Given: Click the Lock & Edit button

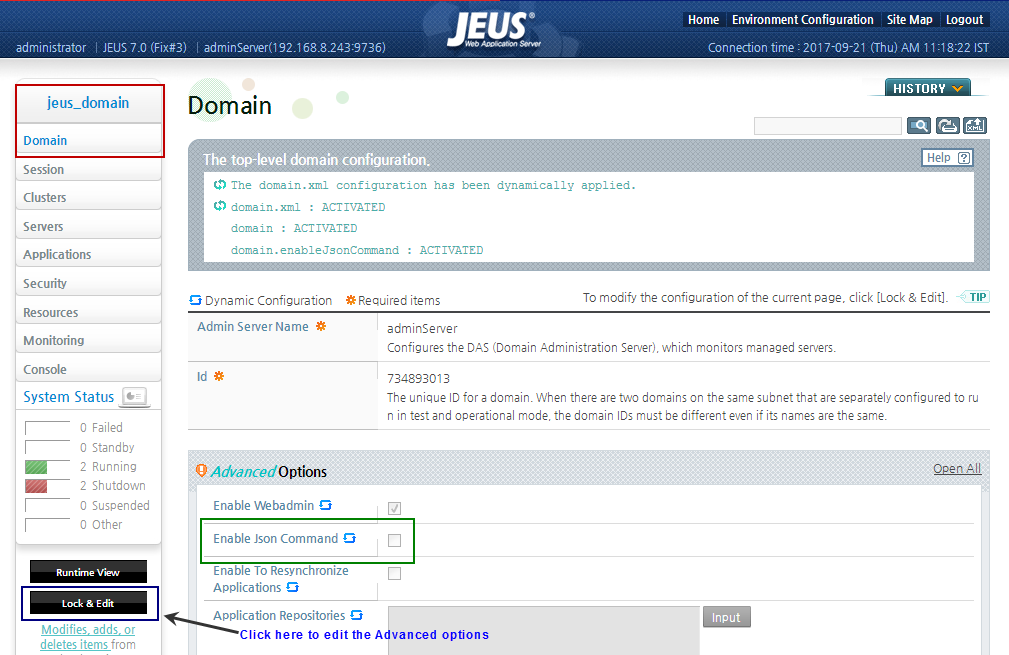Looking at the screenshot, I should point(88,603).
